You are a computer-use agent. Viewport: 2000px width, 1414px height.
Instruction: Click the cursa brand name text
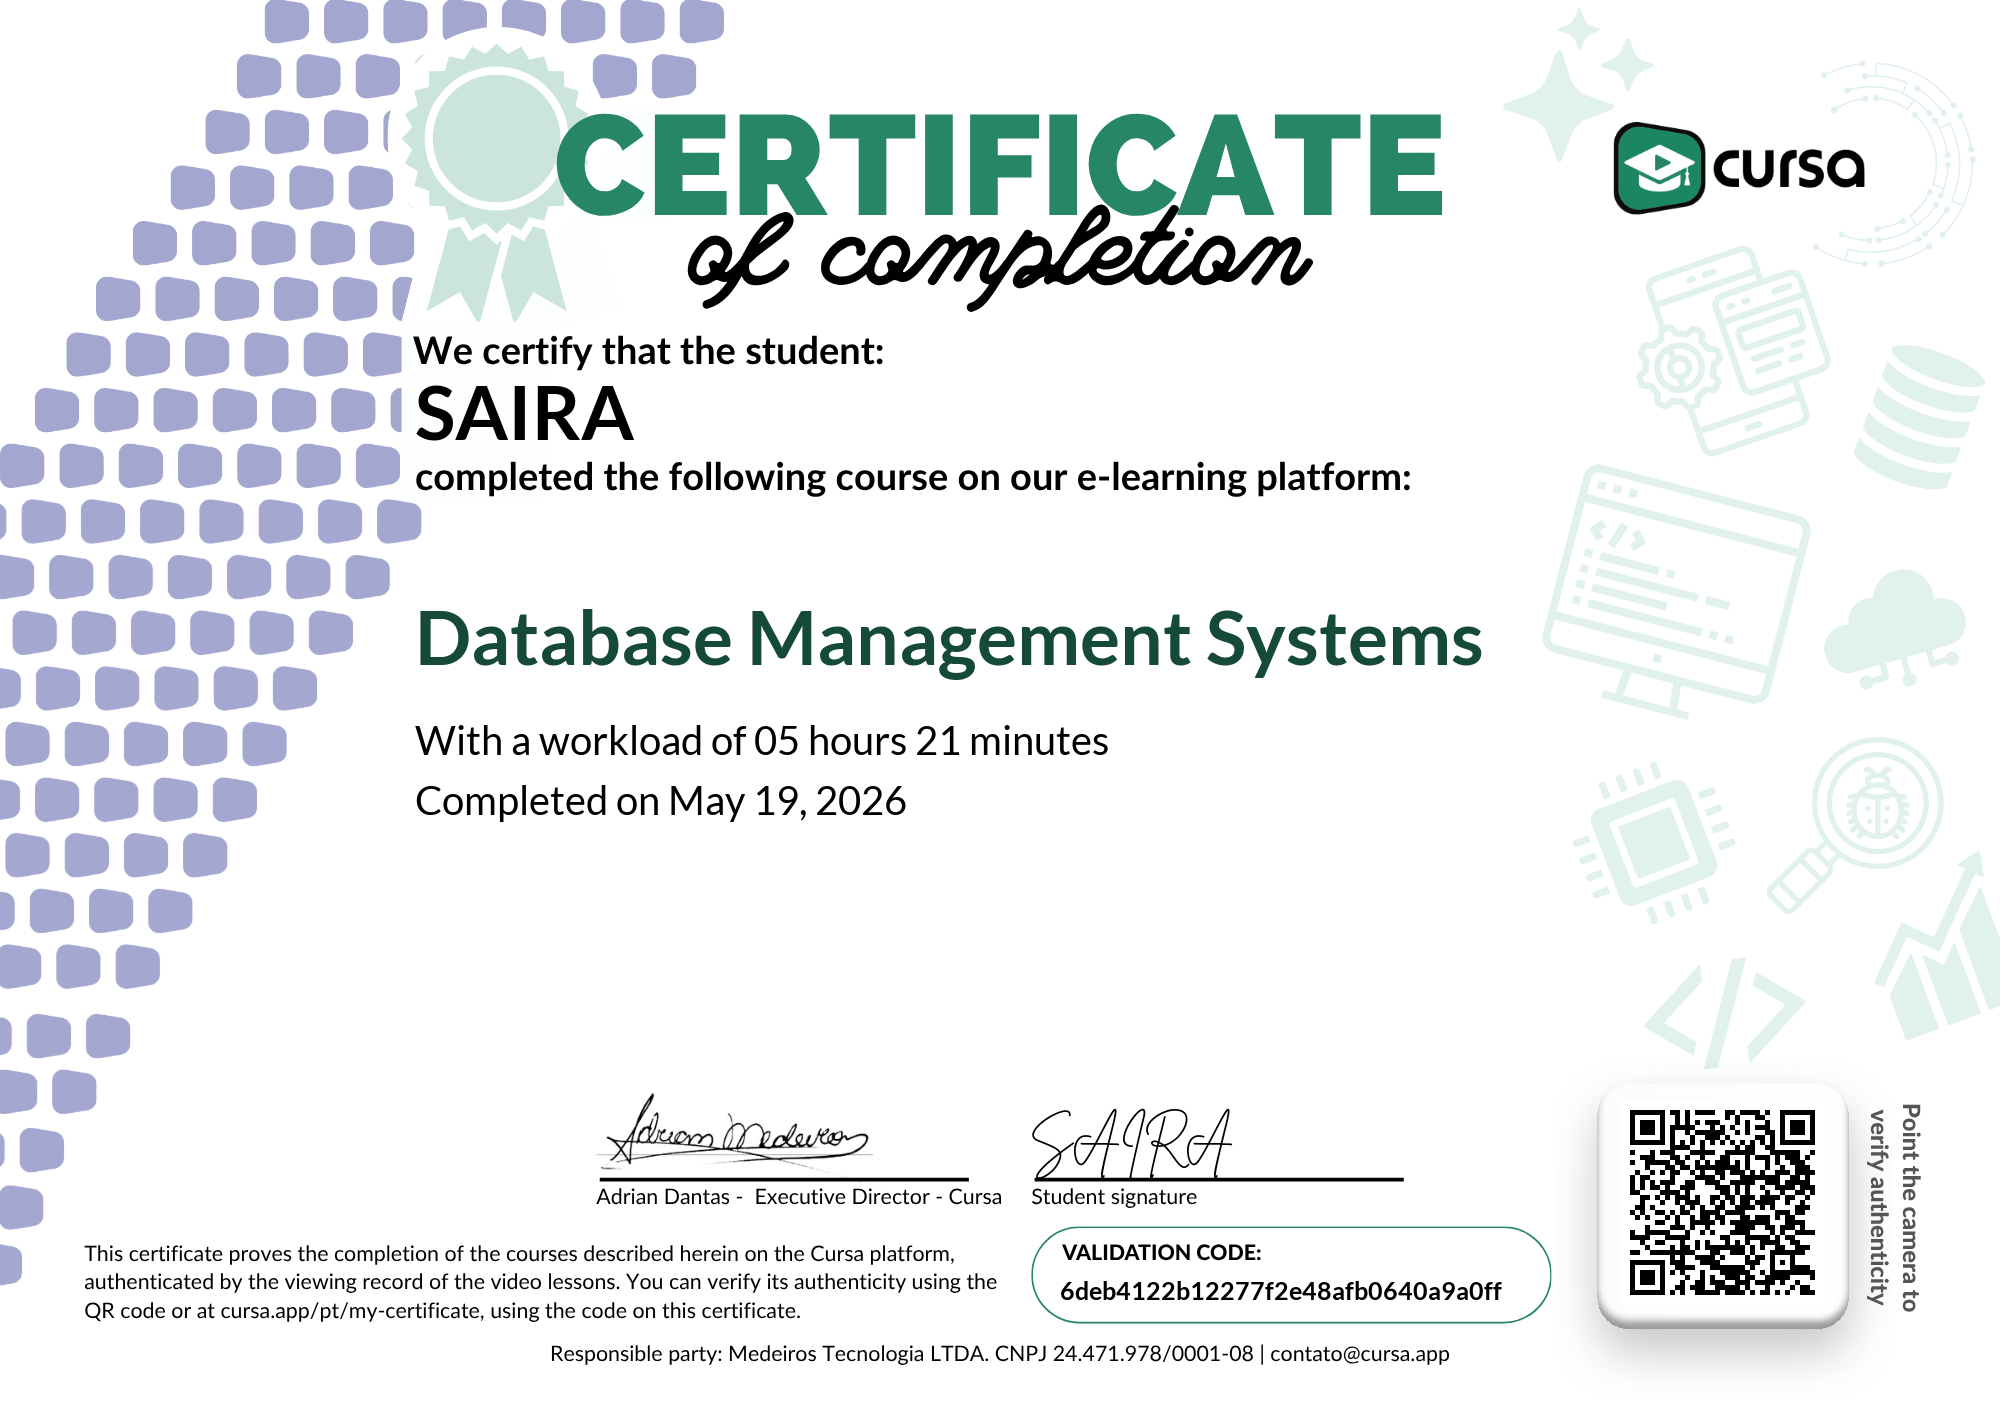pyautogui.click(x=1789, y=168)
